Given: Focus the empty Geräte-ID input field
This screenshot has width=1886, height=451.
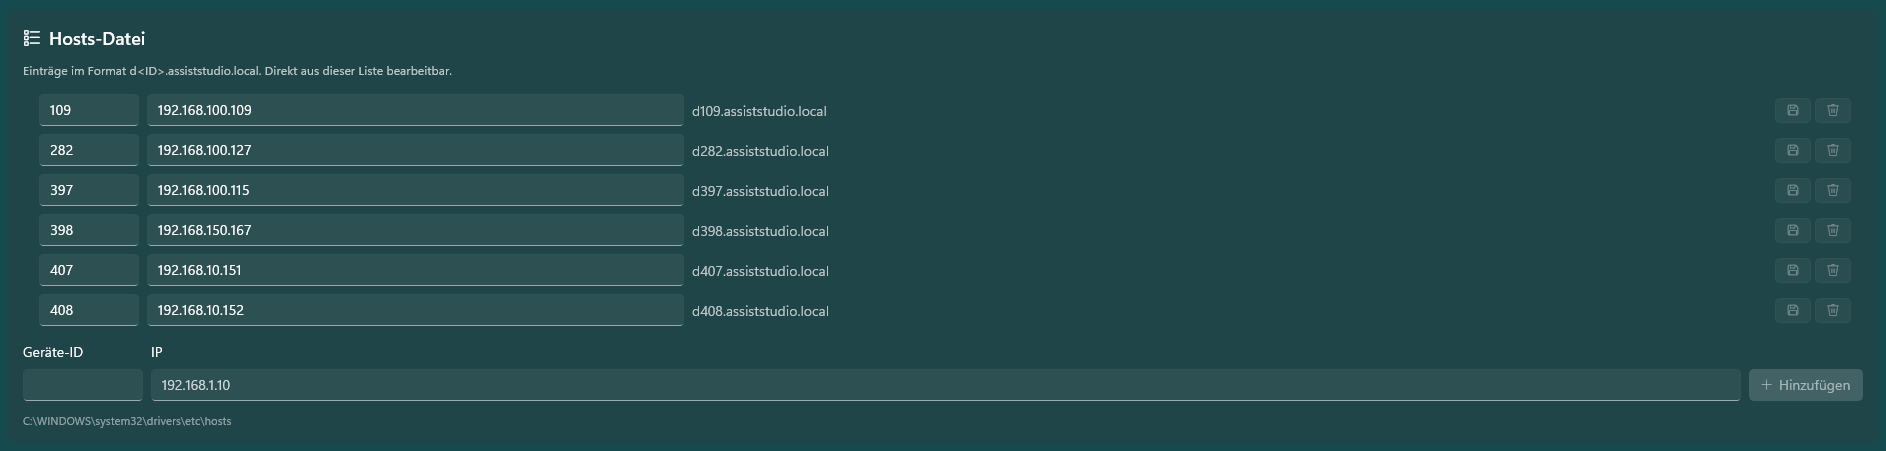Looking at the screenshot, I should tap(83, 385).
